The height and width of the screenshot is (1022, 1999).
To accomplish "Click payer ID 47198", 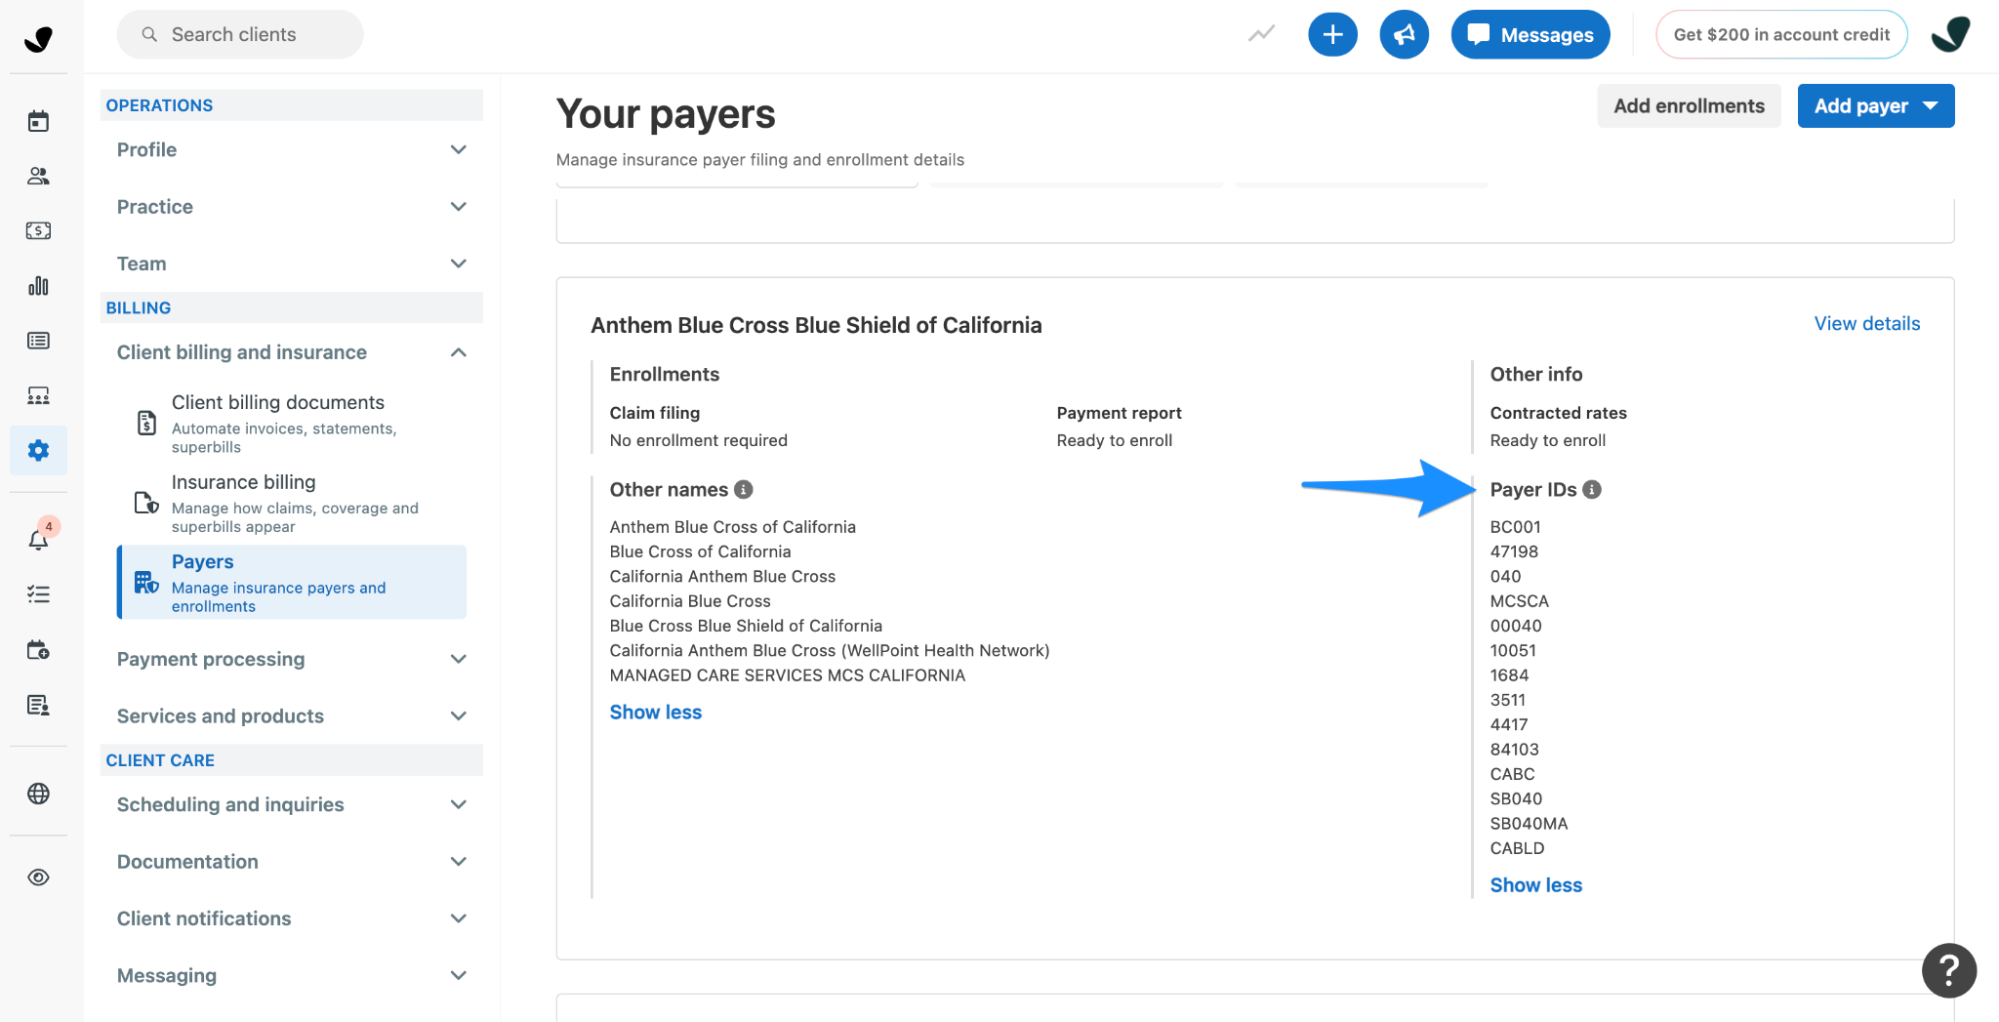I will (x=1513, y=552).
